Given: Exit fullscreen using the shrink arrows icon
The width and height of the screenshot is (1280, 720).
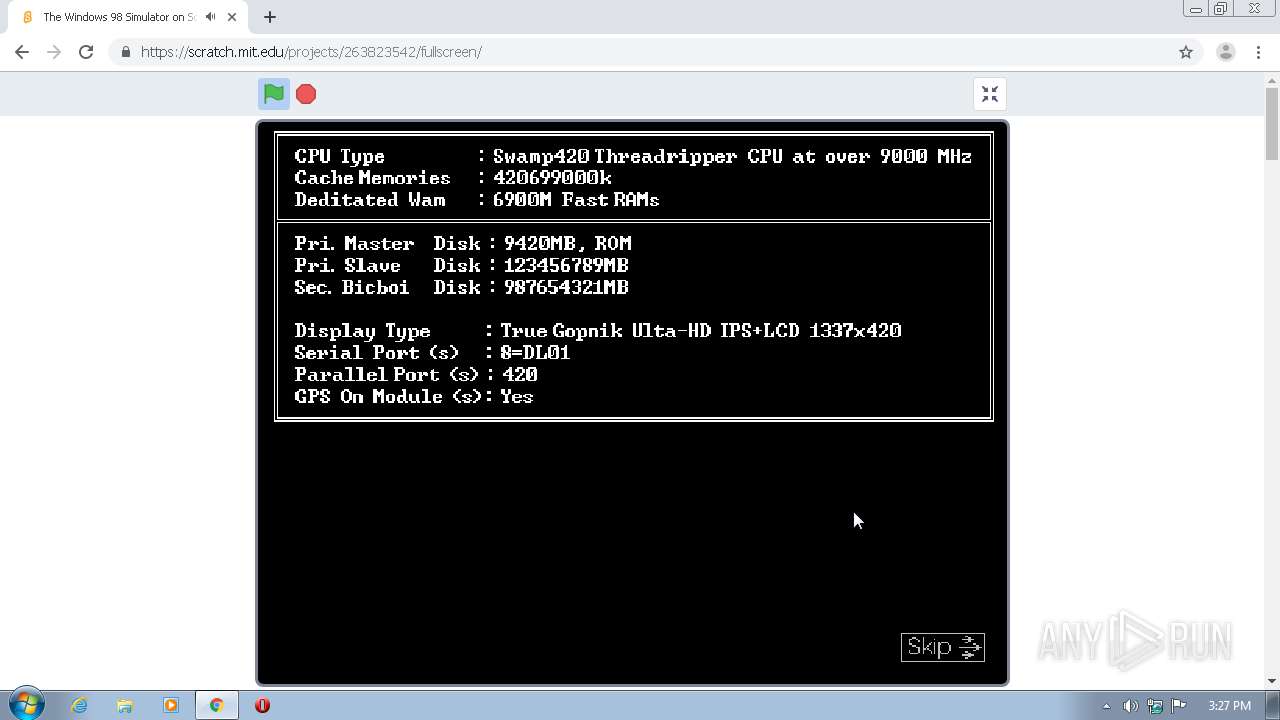Looking at the screenshot, I should click(990, 94).
